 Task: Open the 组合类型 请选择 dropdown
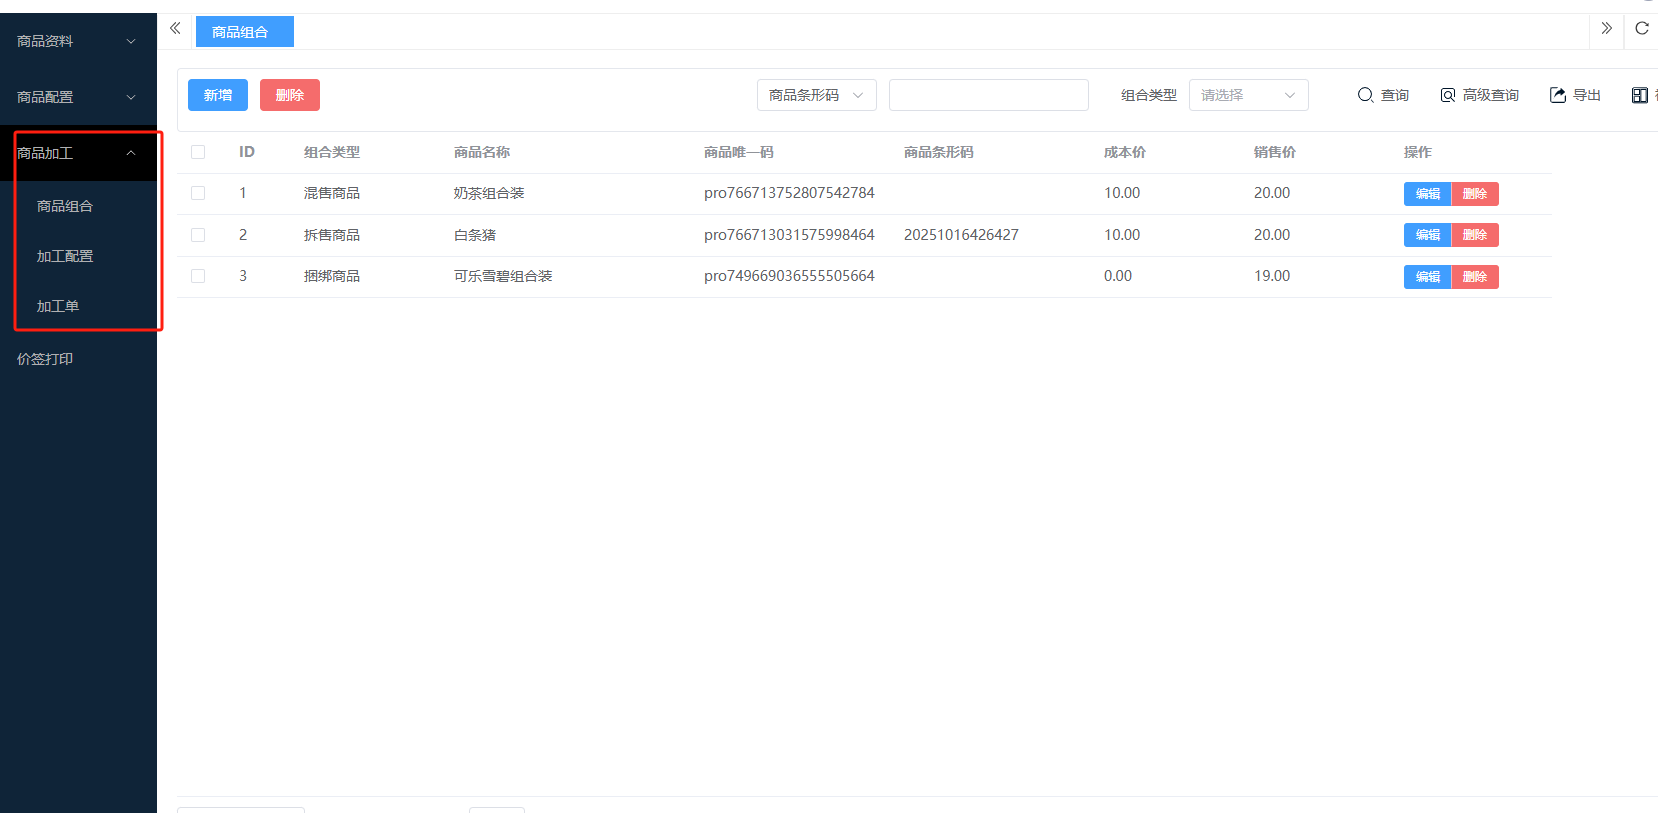coord(1247,95)
